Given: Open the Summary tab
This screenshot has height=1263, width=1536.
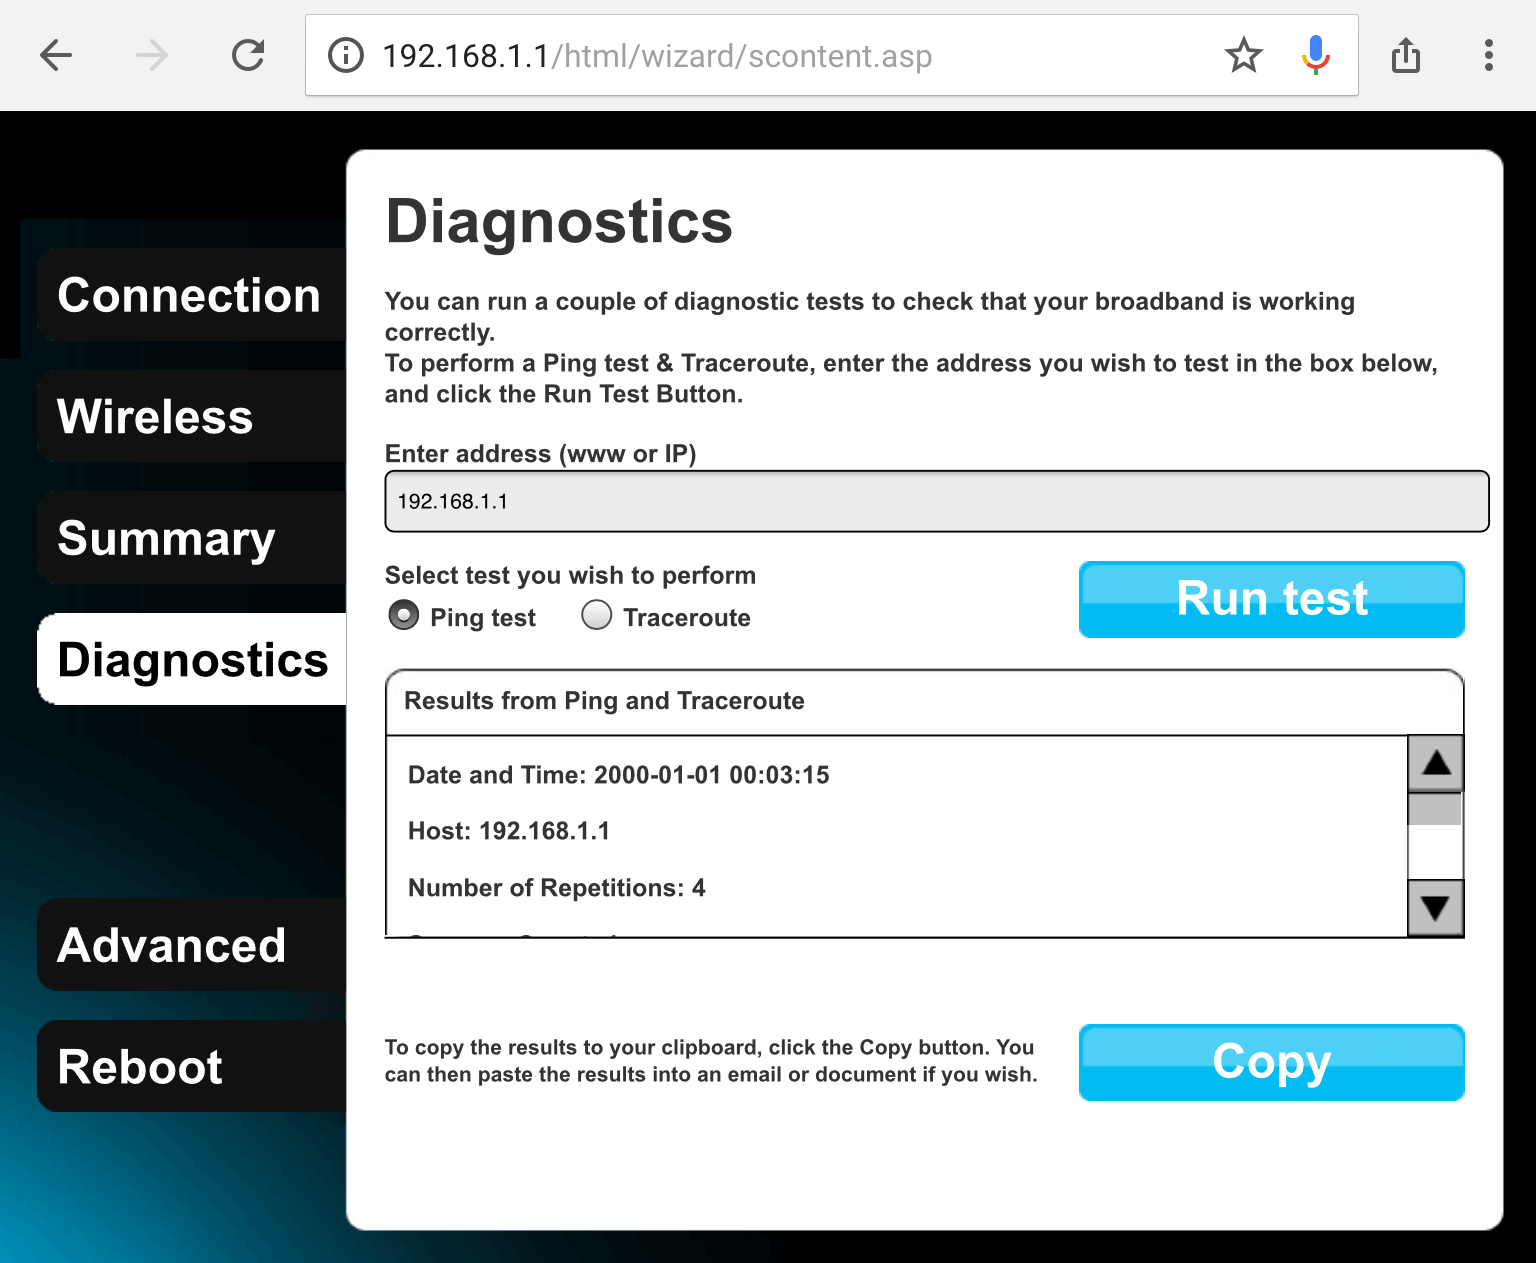Looking at the screenshot, I should click(192, 538).
